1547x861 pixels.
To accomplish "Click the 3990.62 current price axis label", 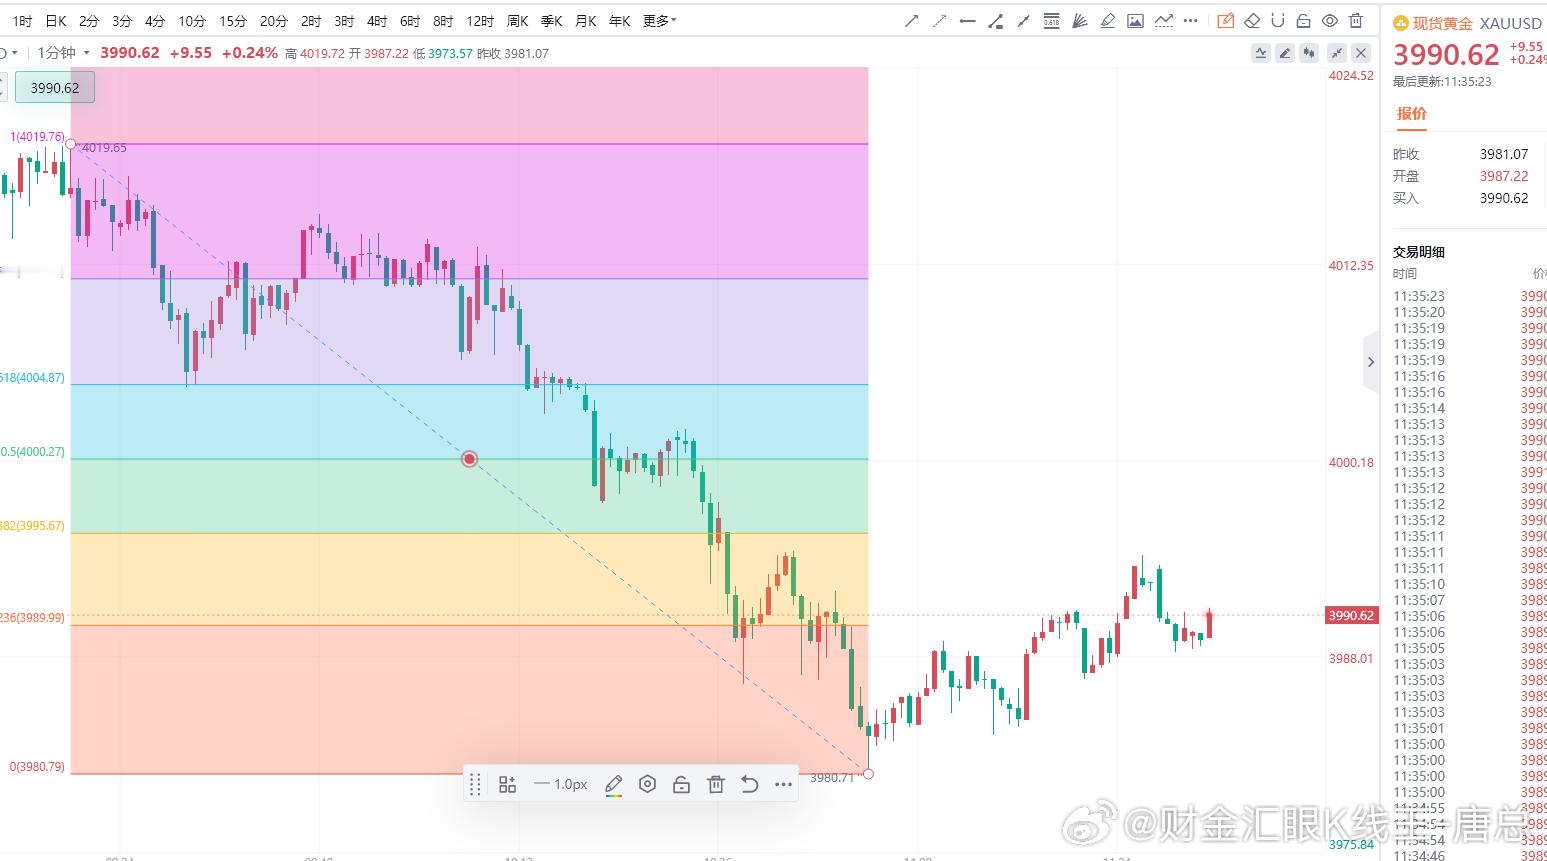I will [x=1352, y=616].
